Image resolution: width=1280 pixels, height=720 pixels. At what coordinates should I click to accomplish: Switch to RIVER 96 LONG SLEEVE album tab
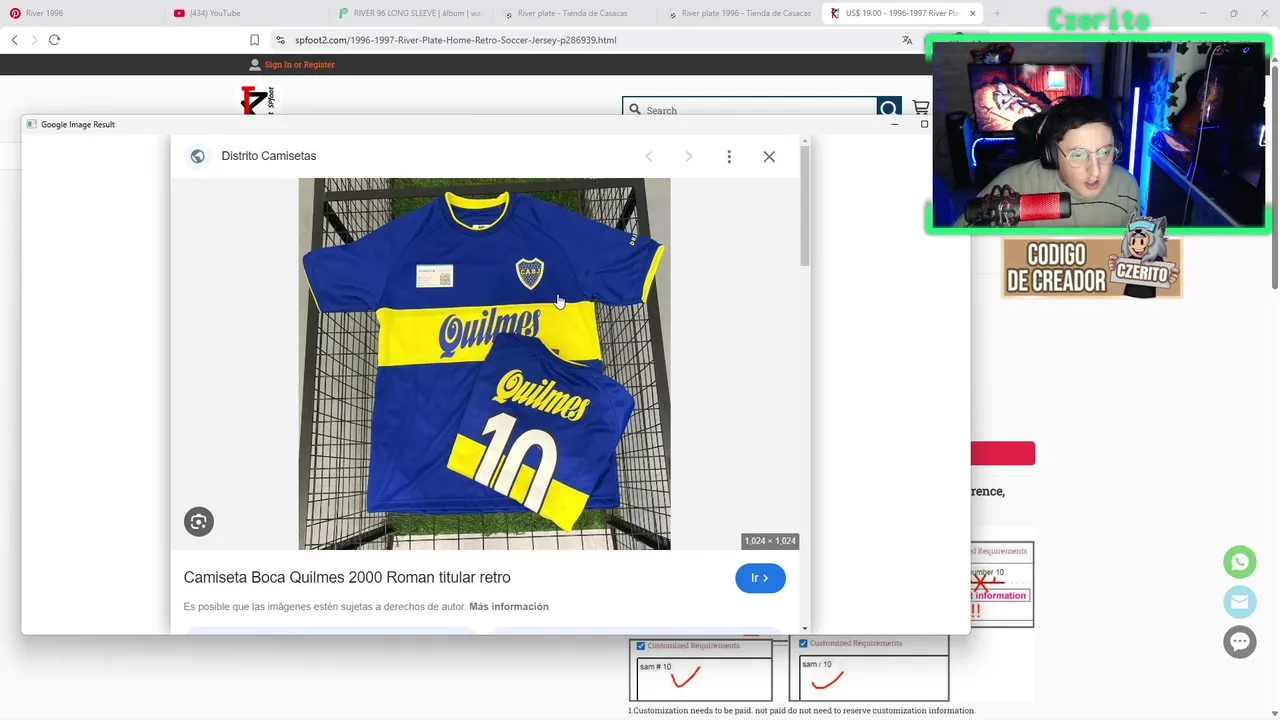click(410, 13)
